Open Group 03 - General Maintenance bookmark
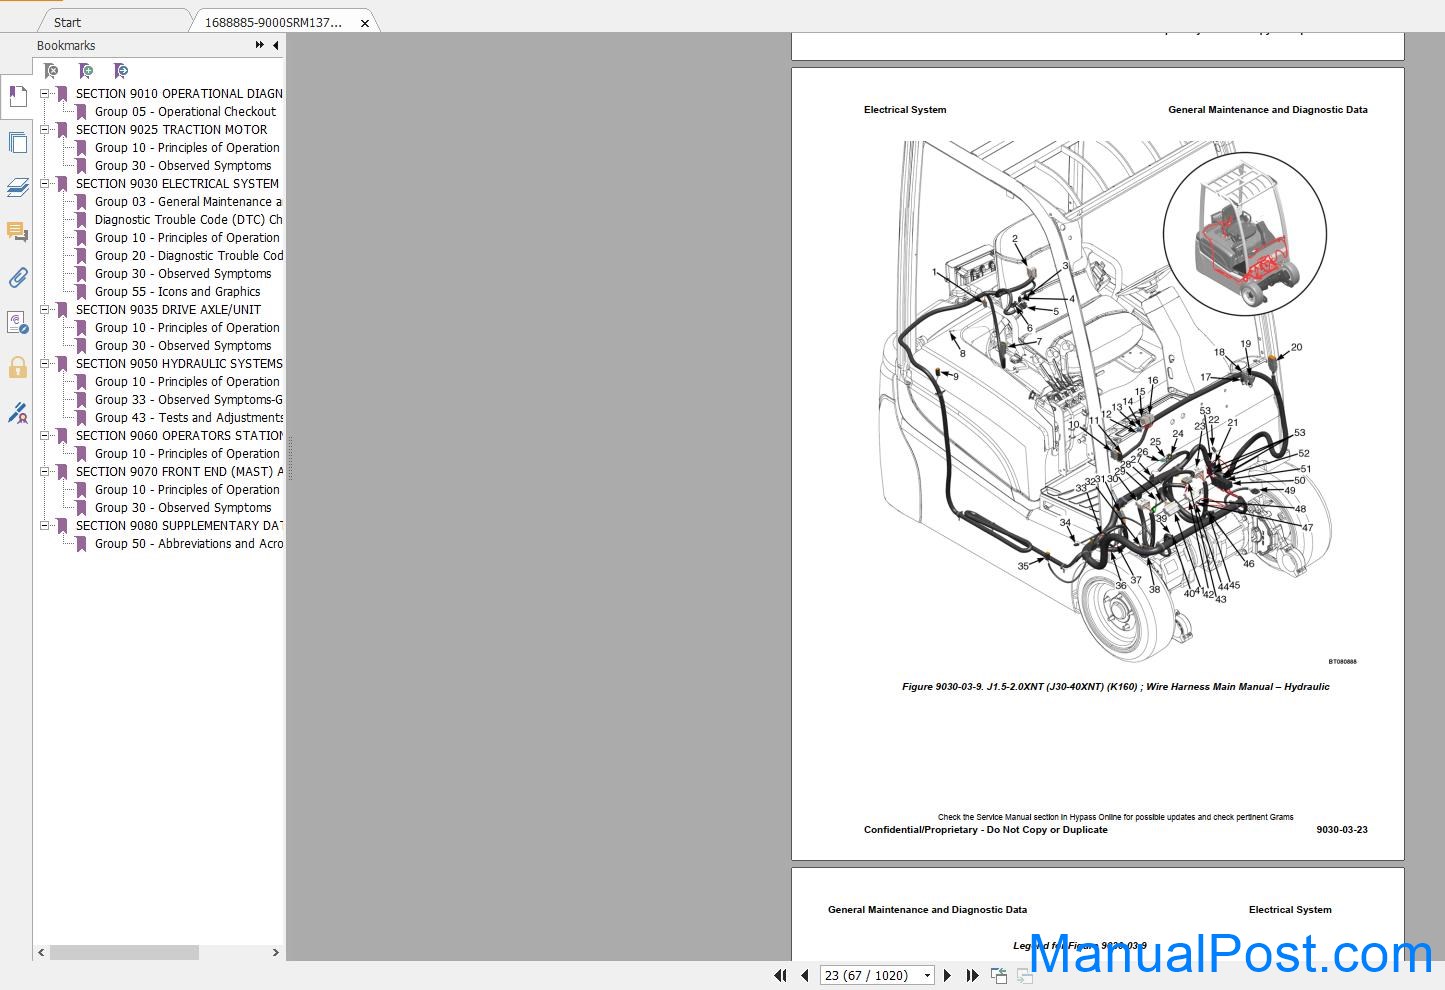This screenshot has height=990, width=1445. pos(188,201)
